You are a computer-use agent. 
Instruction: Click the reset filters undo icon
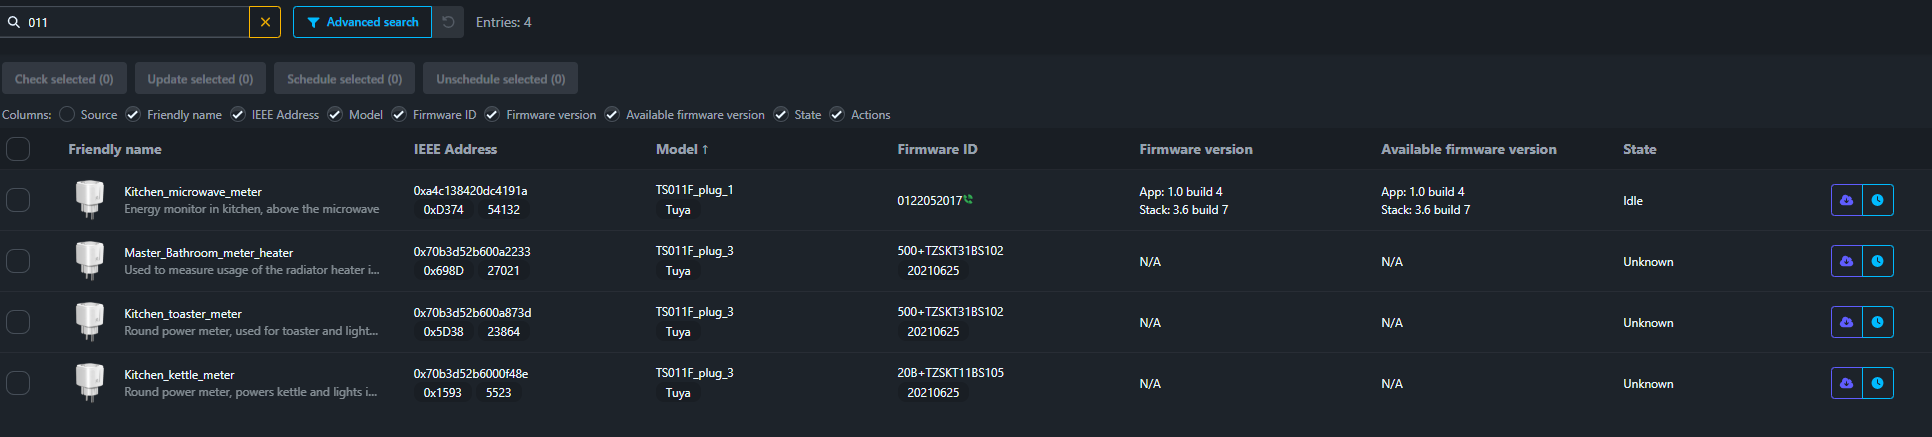point(448,22)
